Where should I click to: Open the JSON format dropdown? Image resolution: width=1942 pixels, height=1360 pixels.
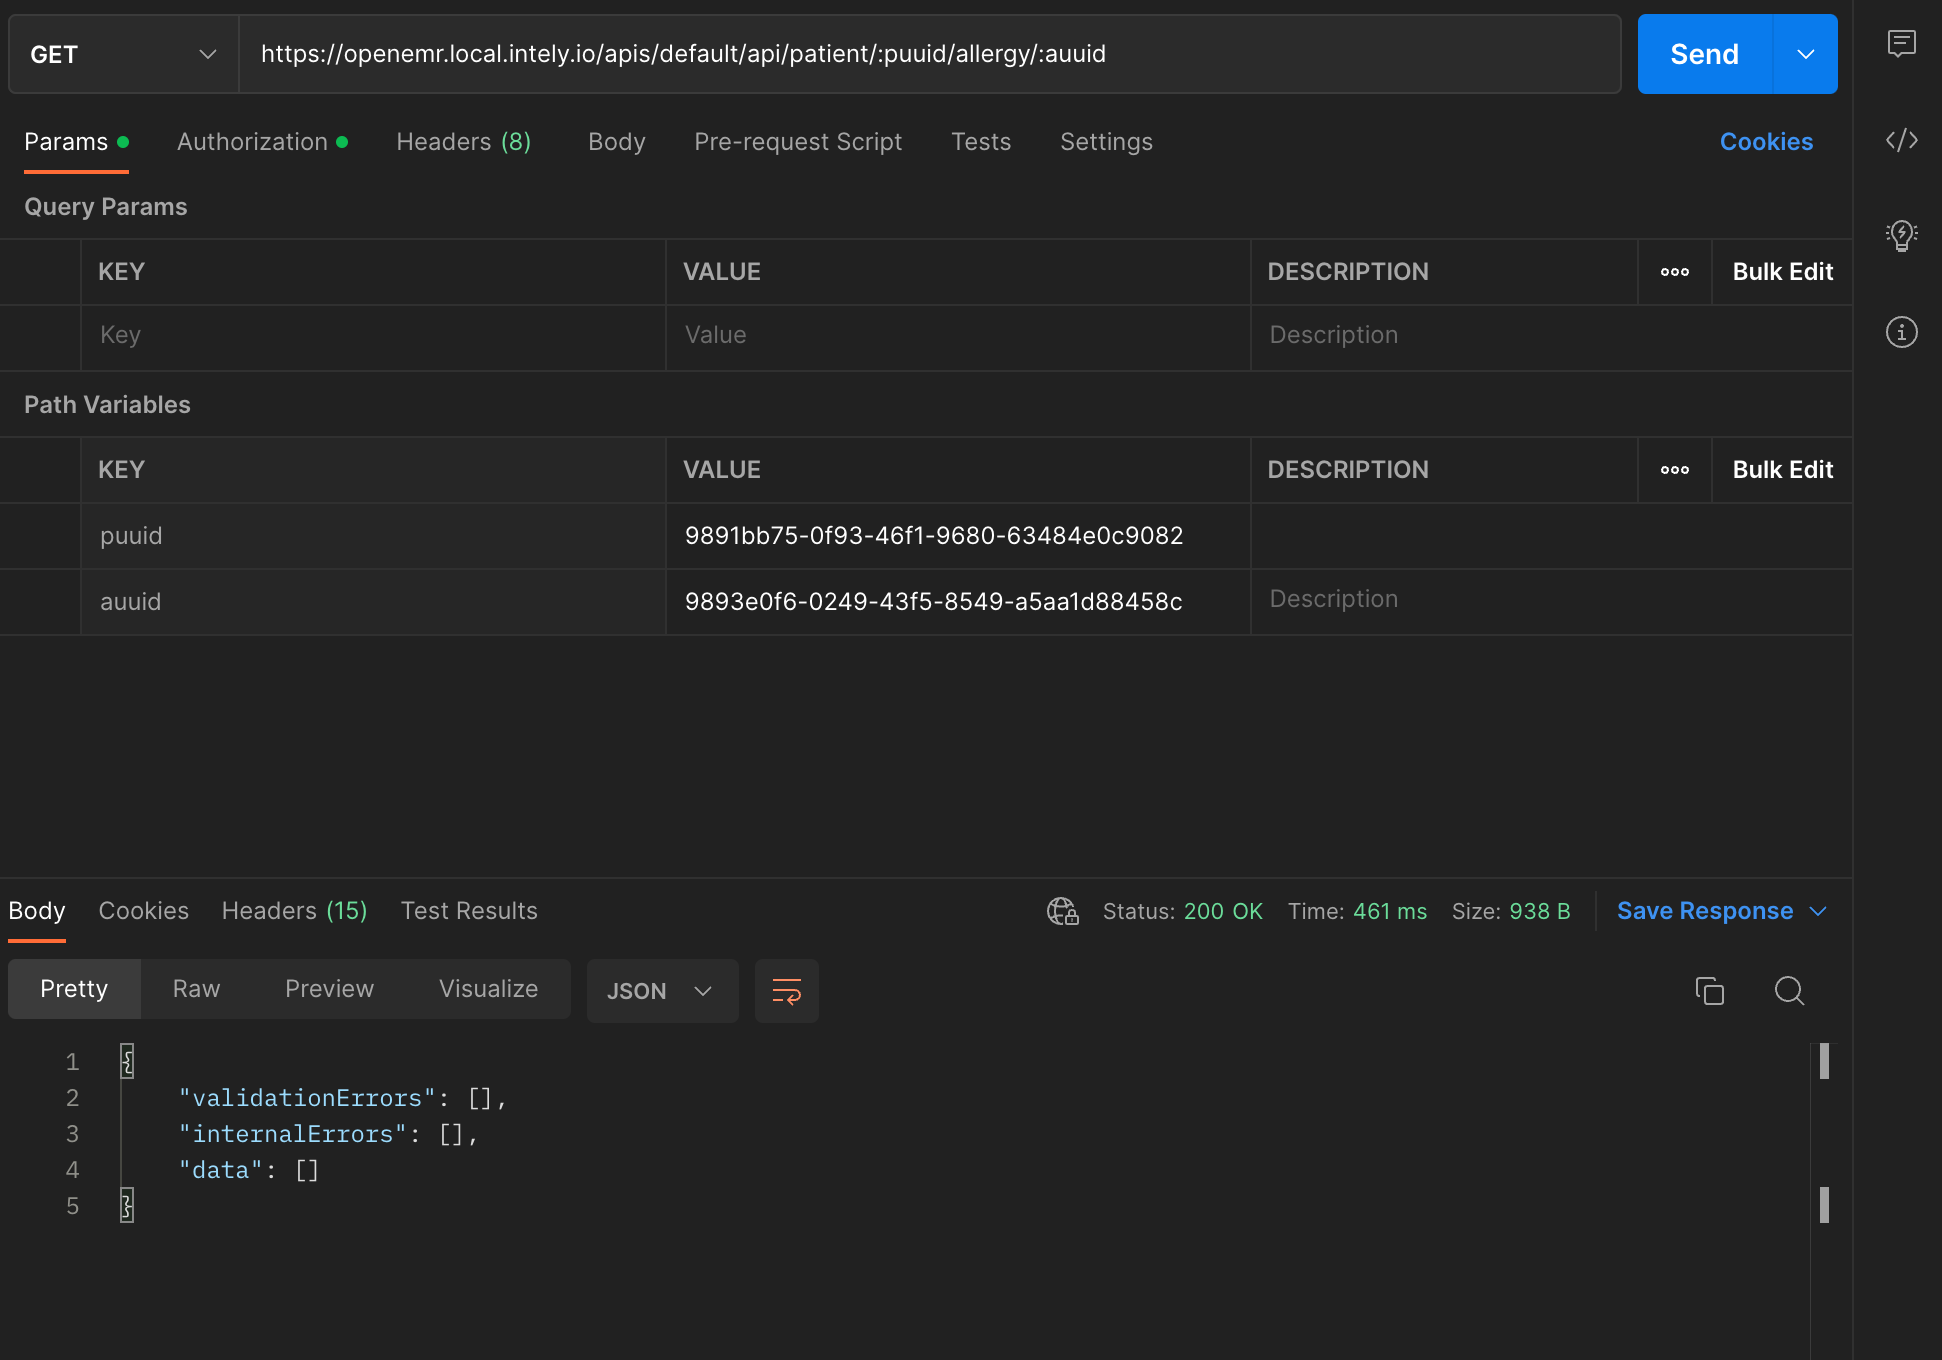[661, 991]
